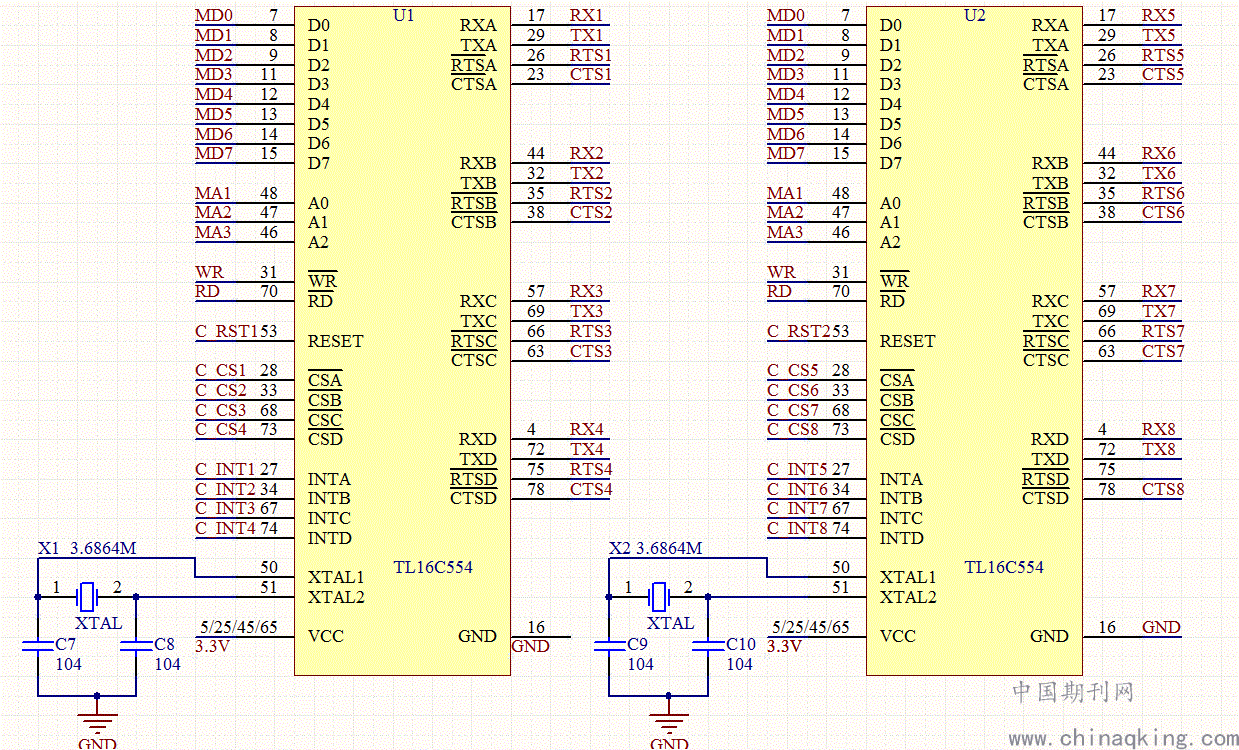Click the CTS7 net label
The height and width of the screenshot is (750, 1239).
pos(1163,351)
